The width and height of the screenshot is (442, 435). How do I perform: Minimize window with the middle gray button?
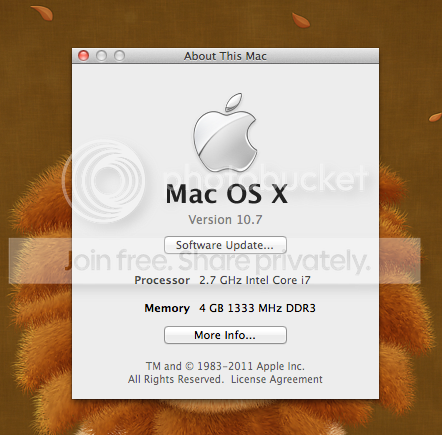pyautogui.click(x=101, y=56)
